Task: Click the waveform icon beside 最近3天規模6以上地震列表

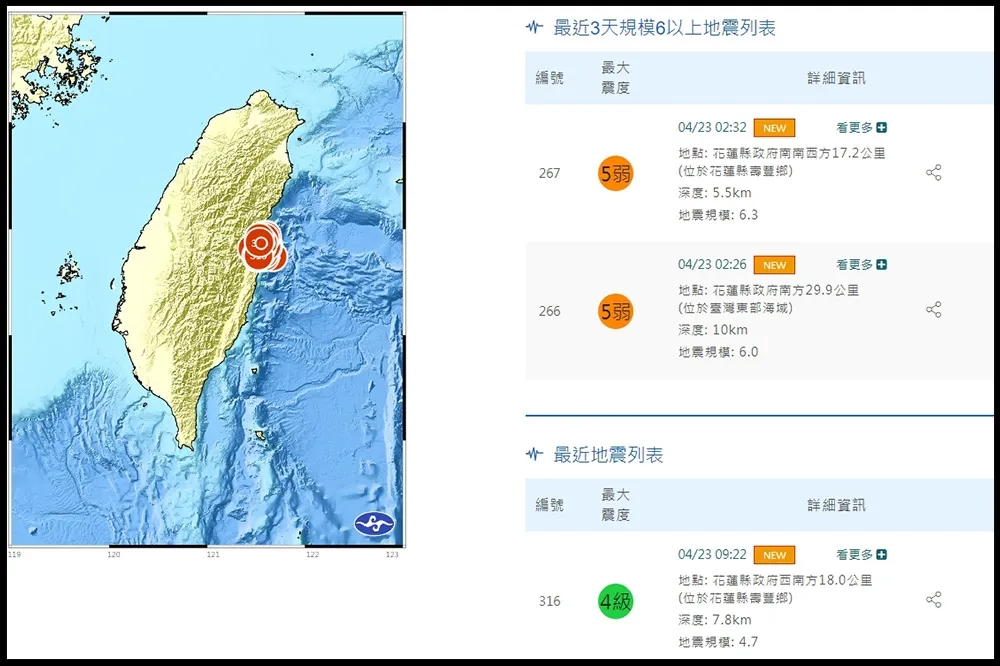Action: click(534, 27)
